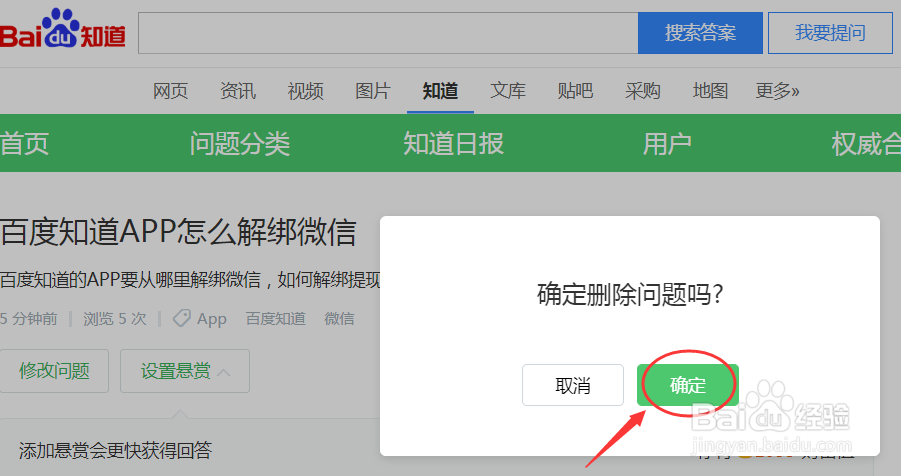This screenshot has width=901, height=476.
Task: Collapse the 设置悬赏 dropdown
Action: (185, 371)
